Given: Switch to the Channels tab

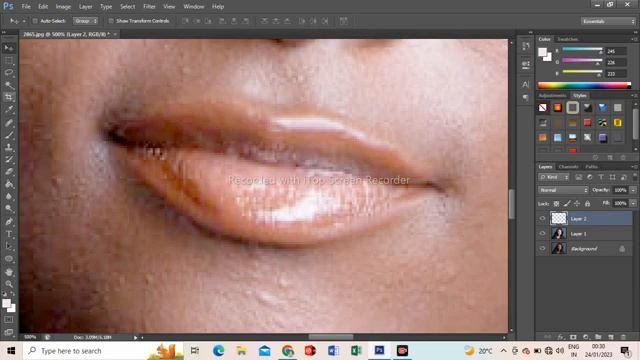Looking at the screenshot, I should coord(568,167).
